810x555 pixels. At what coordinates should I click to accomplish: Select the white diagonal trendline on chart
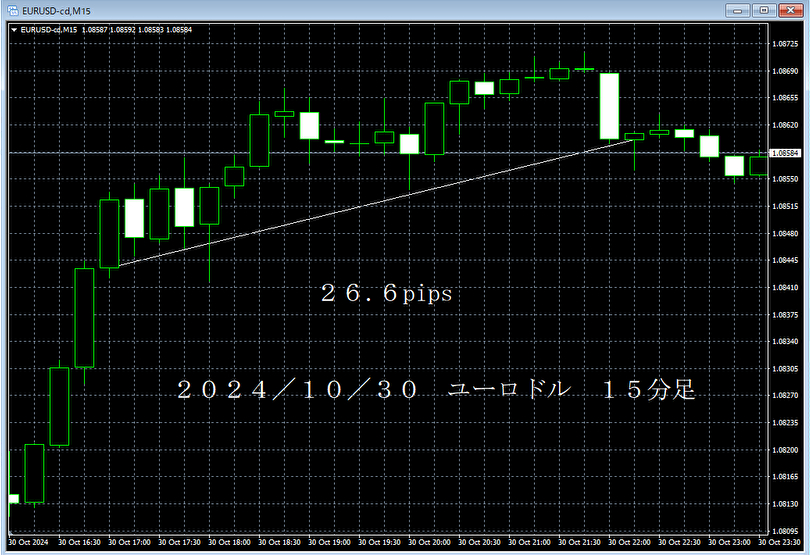(x=377, y=203)
